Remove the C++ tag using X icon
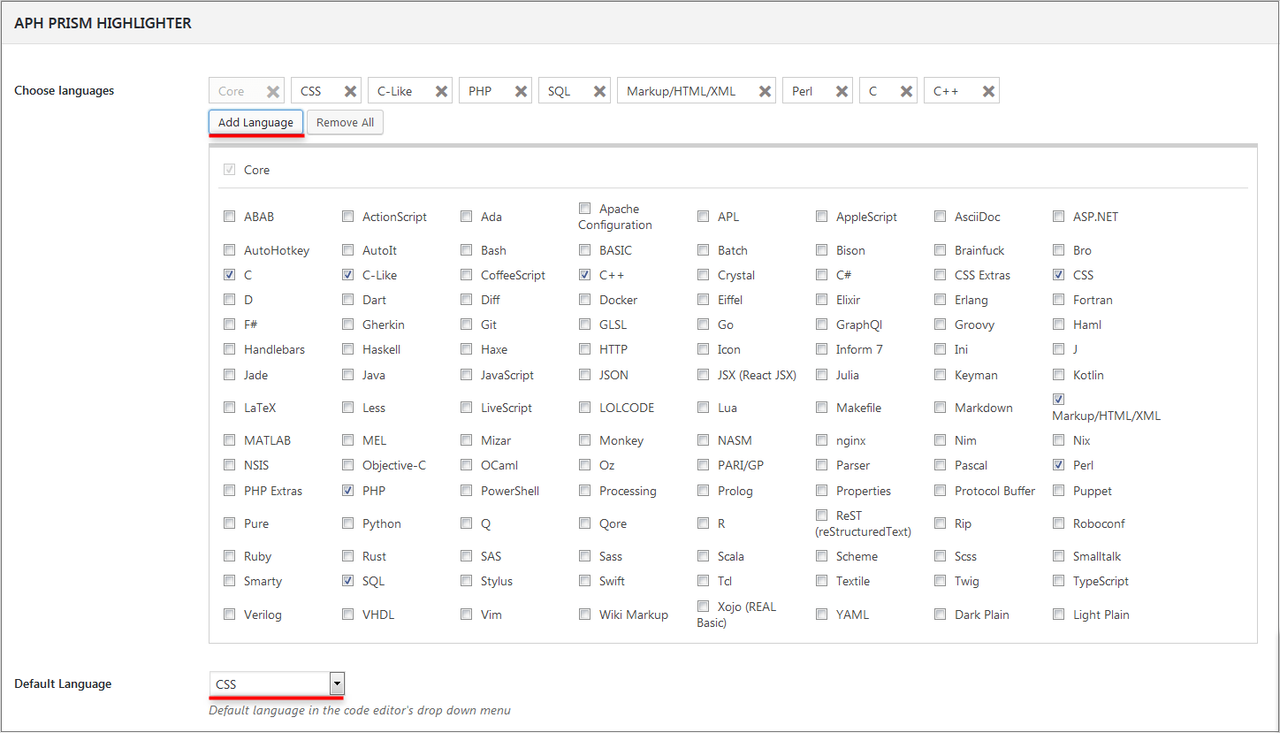Screen dimensions: 1280x733 coord(988,91)
